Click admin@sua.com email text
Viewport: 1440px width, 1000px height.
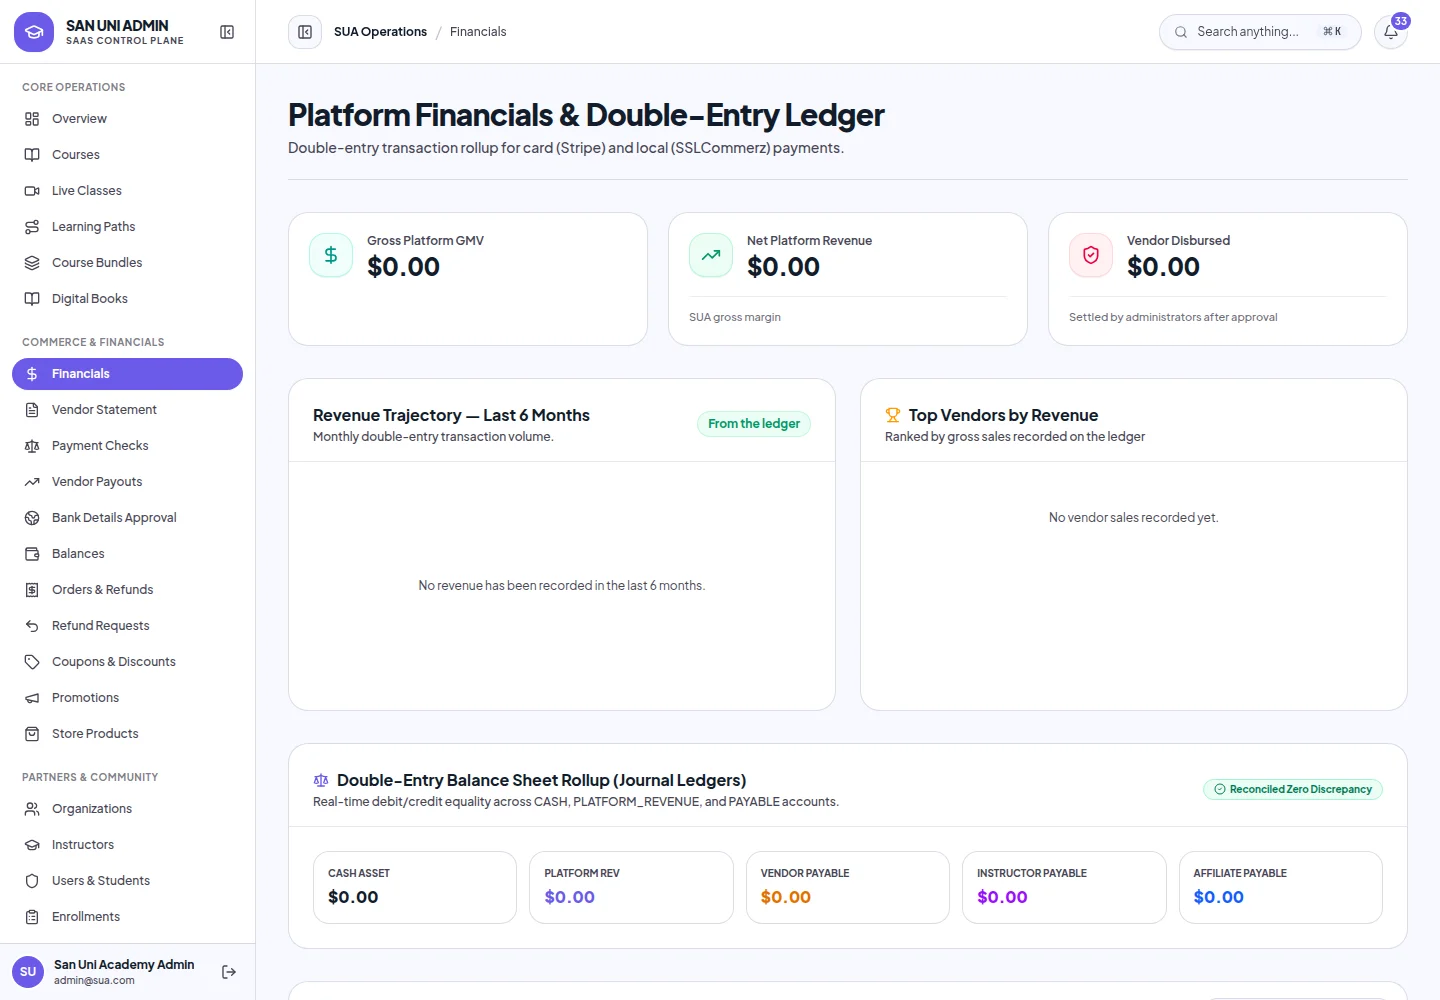[94, 981]
